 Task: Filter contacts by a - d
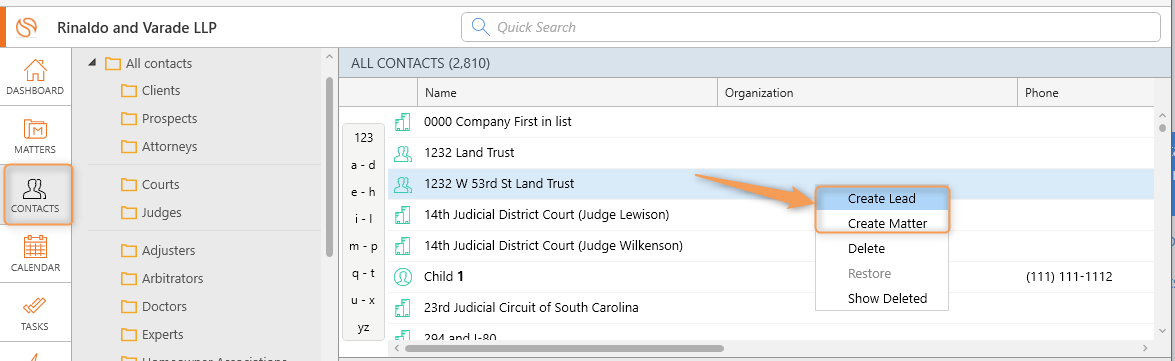coord(363,165)
